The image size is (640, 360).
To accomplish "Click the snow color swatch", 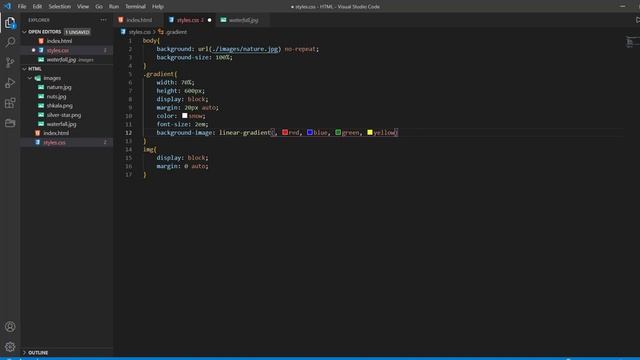I will [x=184, y=116].
